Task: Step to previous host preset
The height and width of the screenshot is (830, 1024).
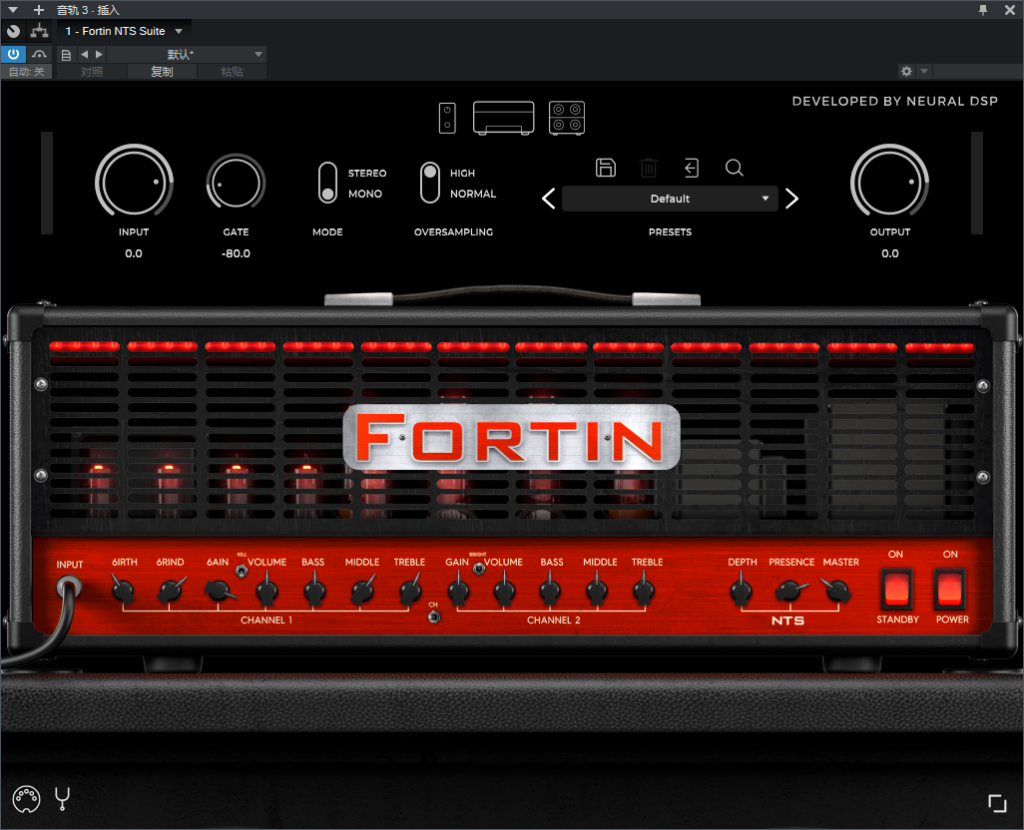Action: point(84,54)
